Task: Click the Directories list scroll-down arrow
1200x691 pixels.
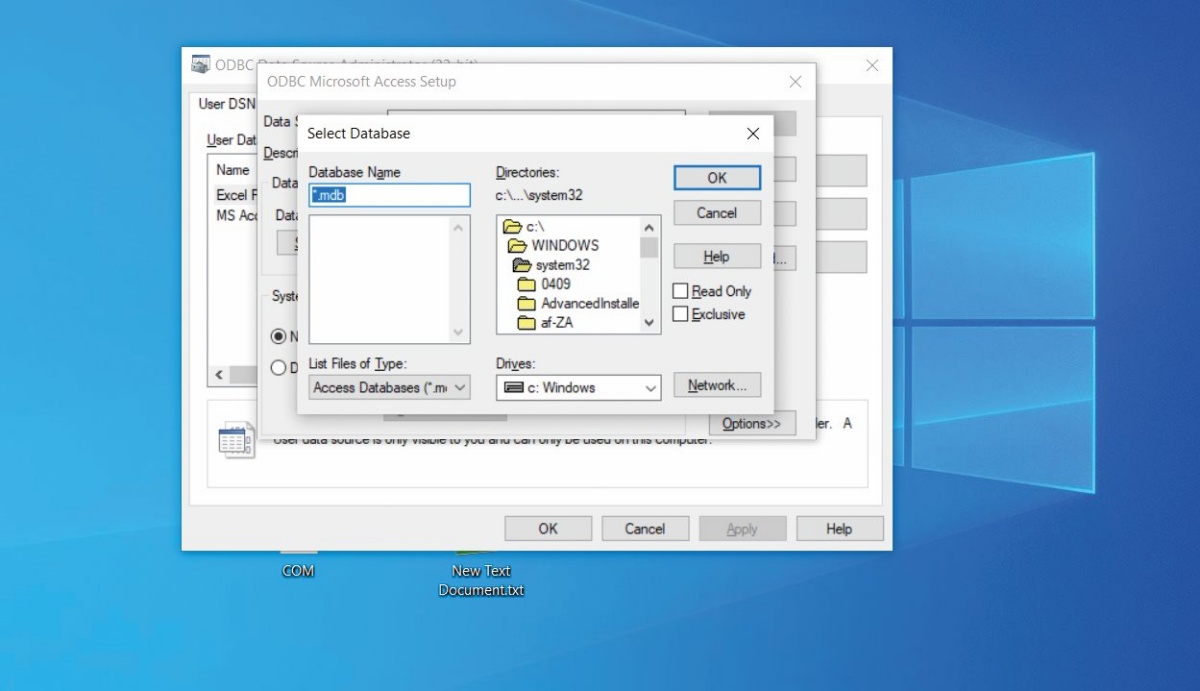Action: coord(649,323)
